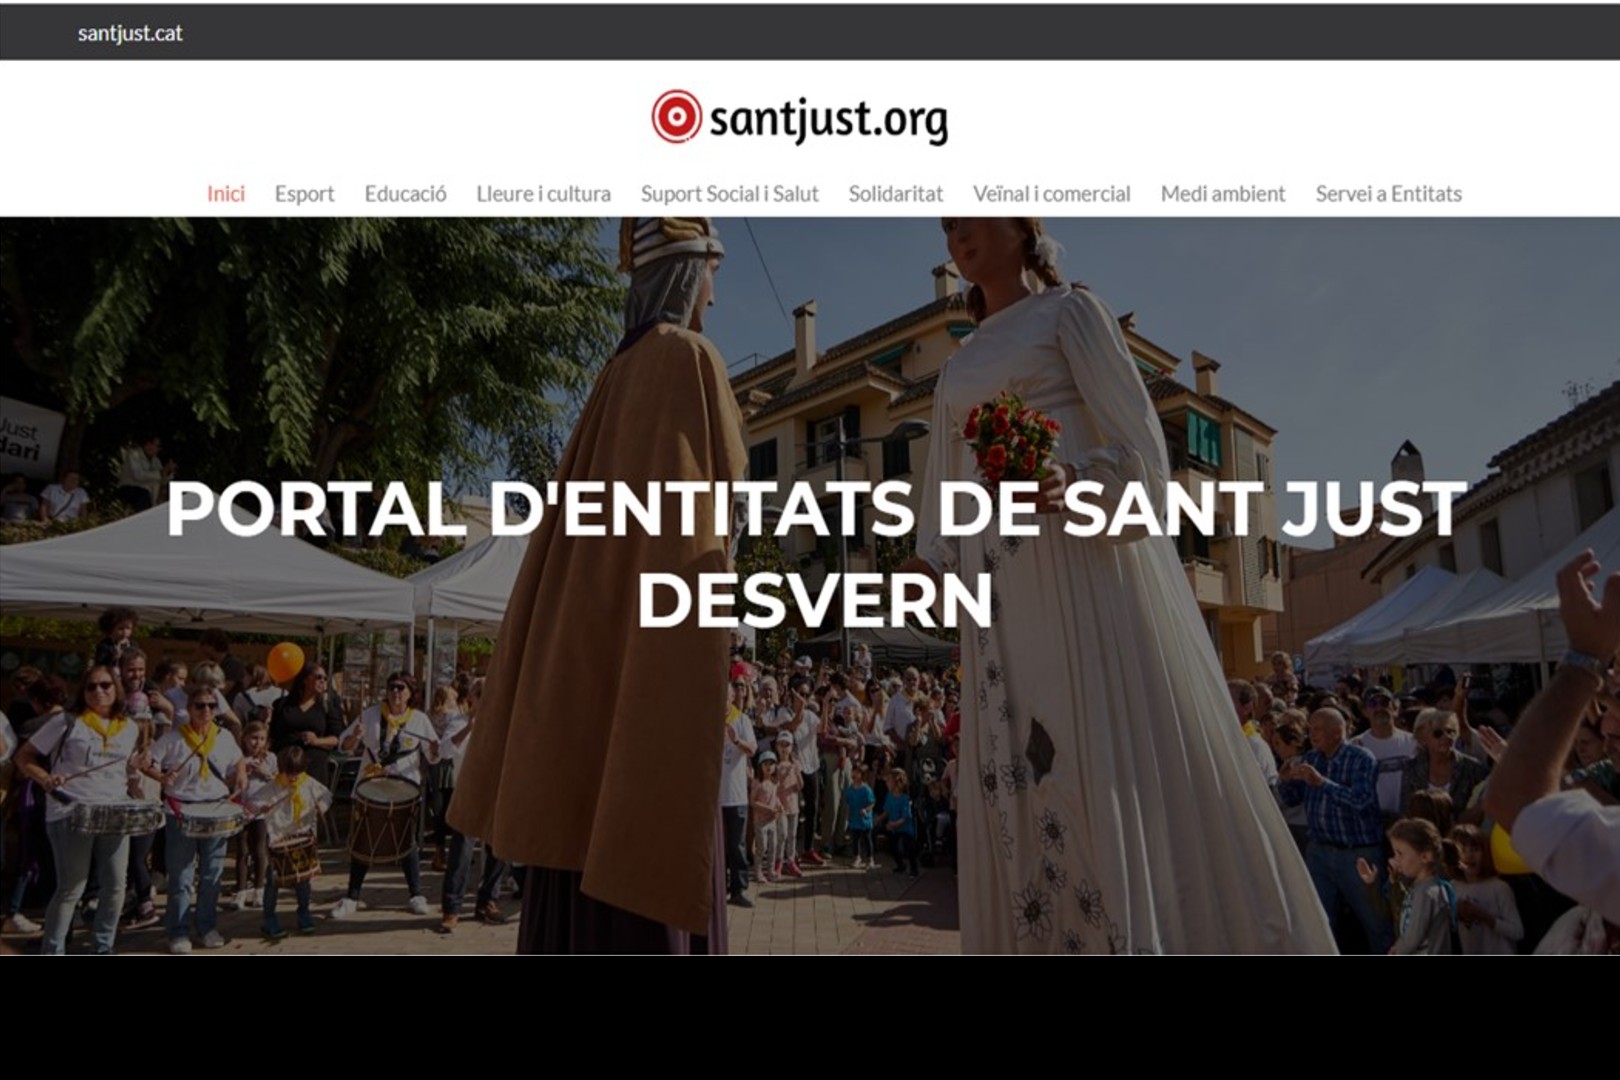Viewport: 1620px width, 1080px height.
Task: Click the large drum in the photo
Action: pos(384,818)
